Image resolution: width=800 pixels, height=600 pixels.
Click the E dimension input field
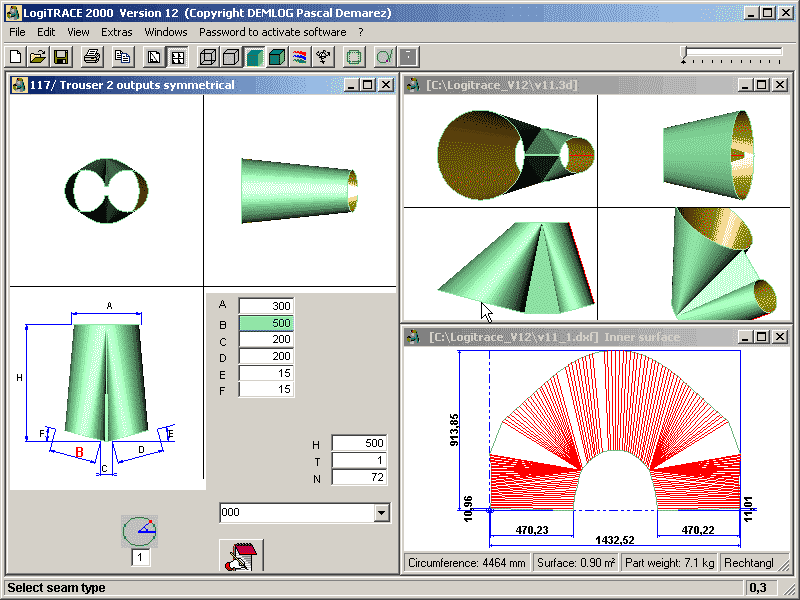[266, 373]
